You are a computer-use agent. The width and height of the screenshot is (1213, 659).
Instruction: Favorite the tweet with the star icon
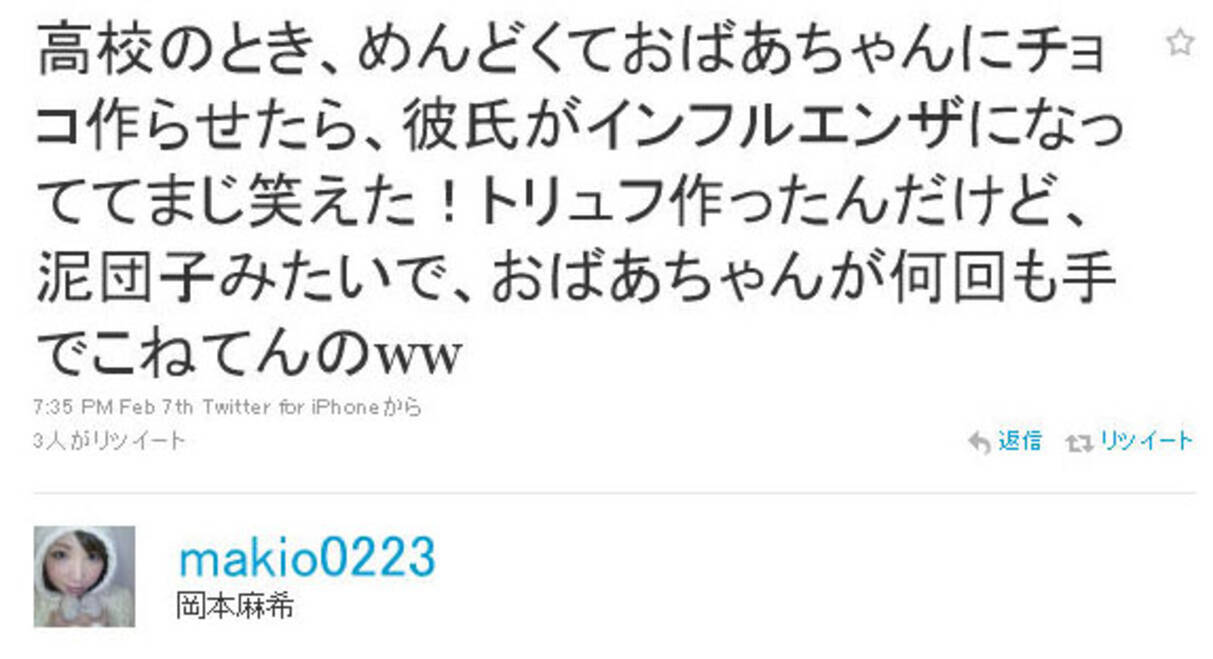coord(1180,42)
